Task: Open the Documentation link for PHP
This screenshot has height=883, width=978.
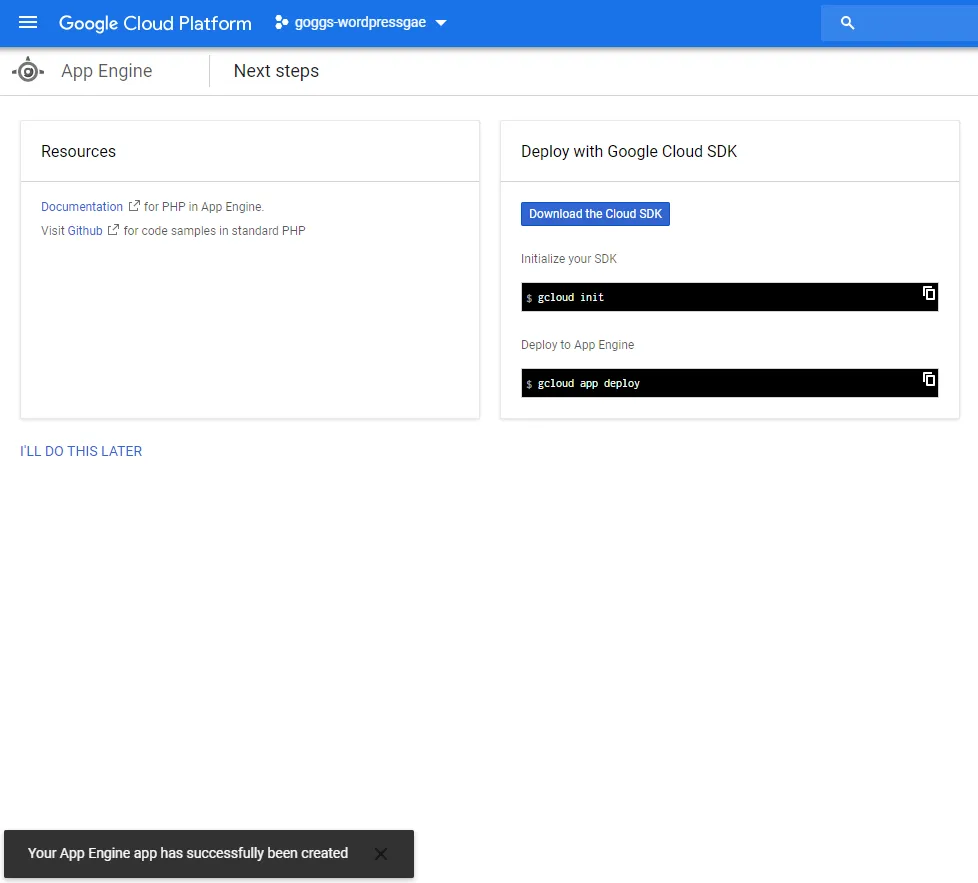Action: point(82,206)
